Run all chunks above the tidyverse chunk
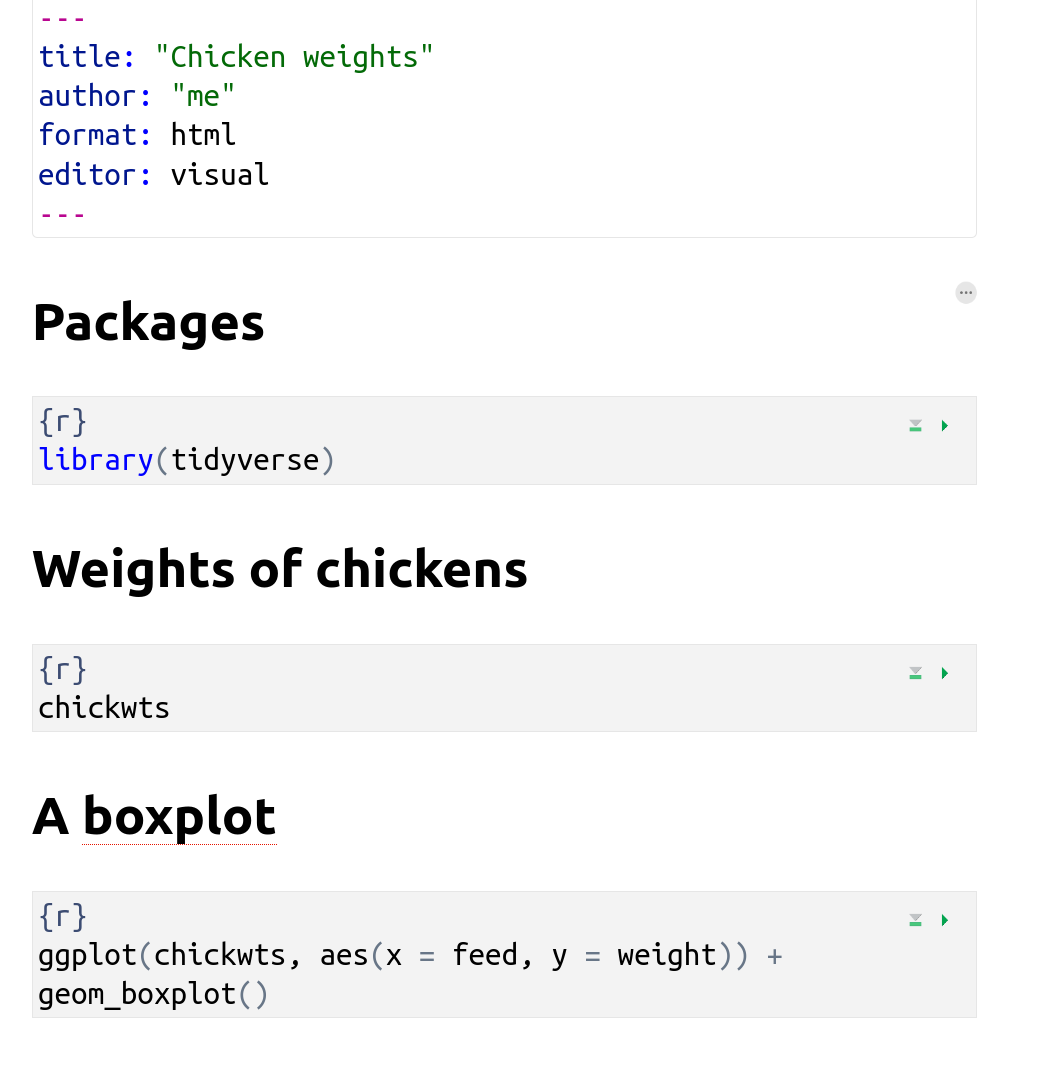Screen dimensions: 1058x1088 click(x=915, y=426)
